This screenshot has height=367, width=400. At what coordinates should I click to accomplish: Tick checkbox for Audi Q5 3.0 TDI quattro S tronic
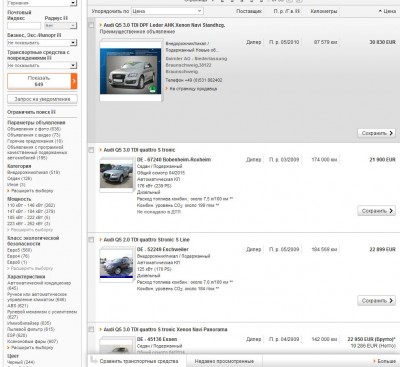[91, 150]
